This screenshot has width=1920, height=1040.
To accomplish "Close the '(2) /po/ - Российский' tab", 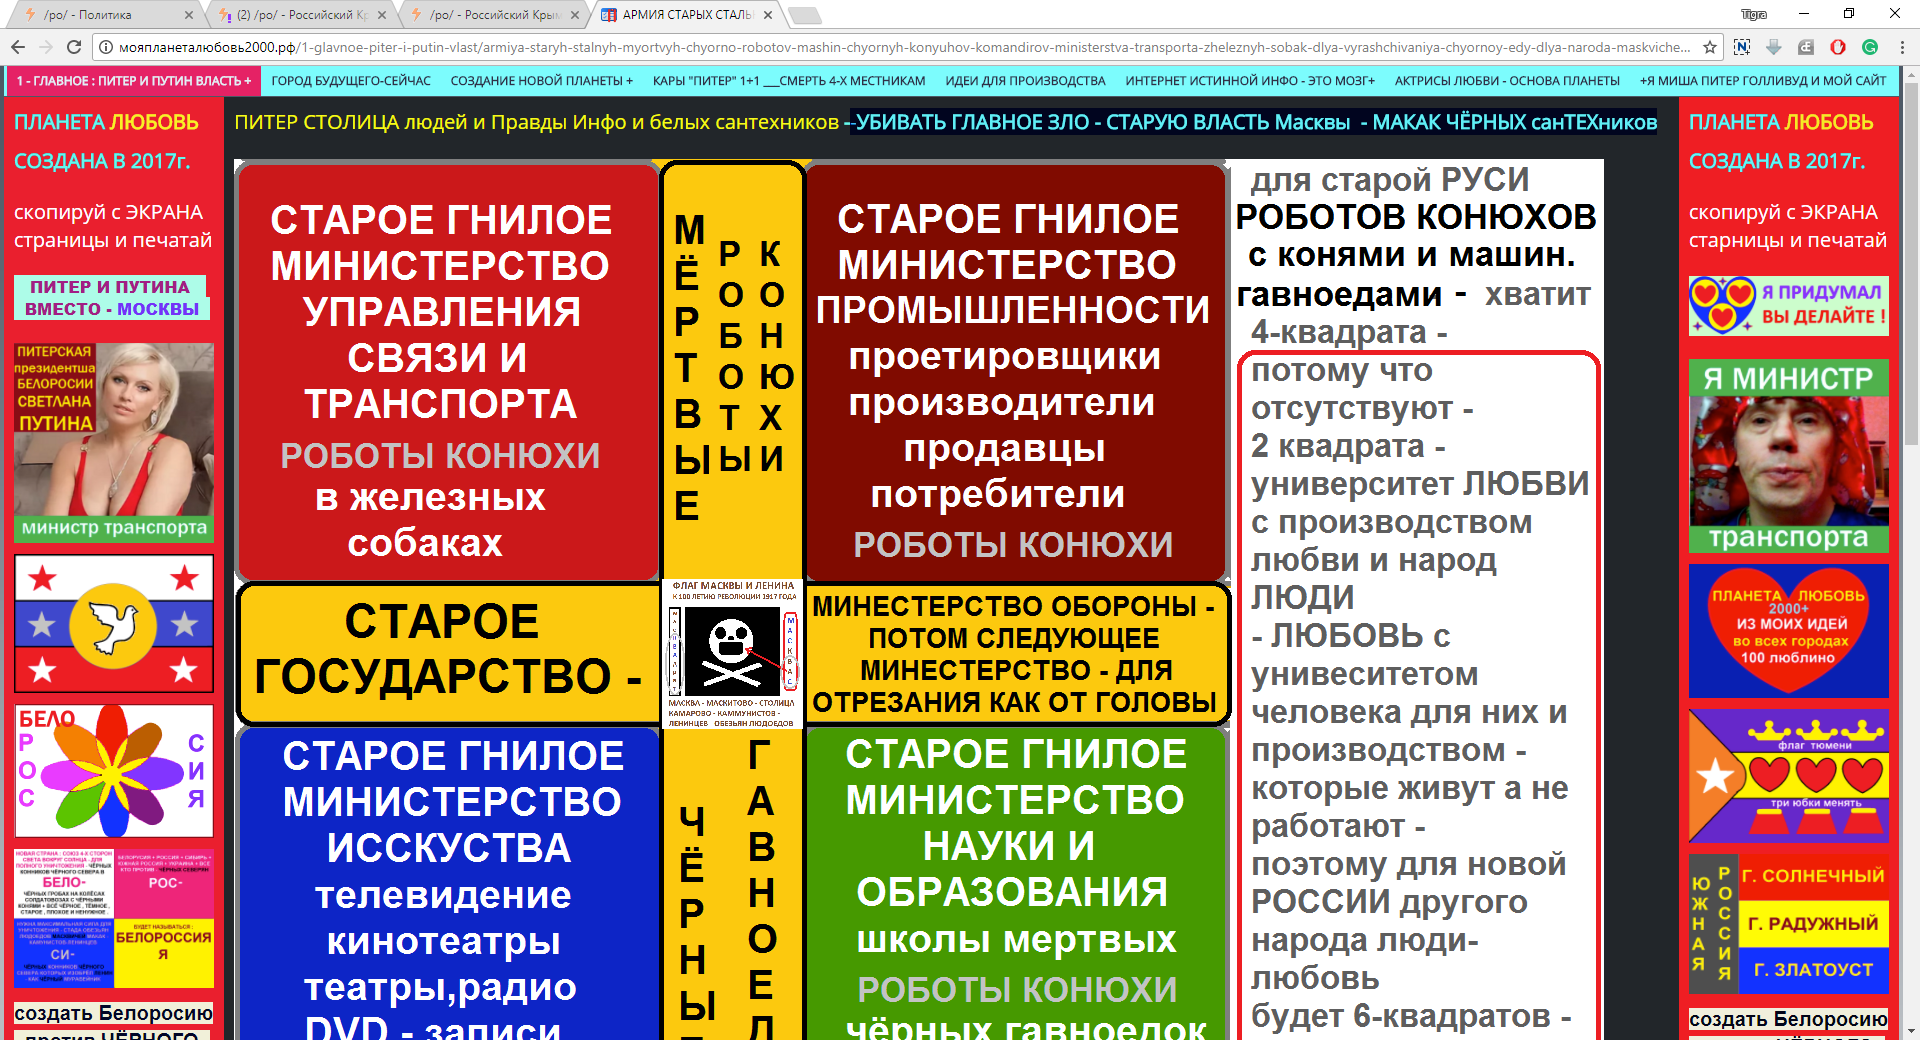I will point(384,15).
